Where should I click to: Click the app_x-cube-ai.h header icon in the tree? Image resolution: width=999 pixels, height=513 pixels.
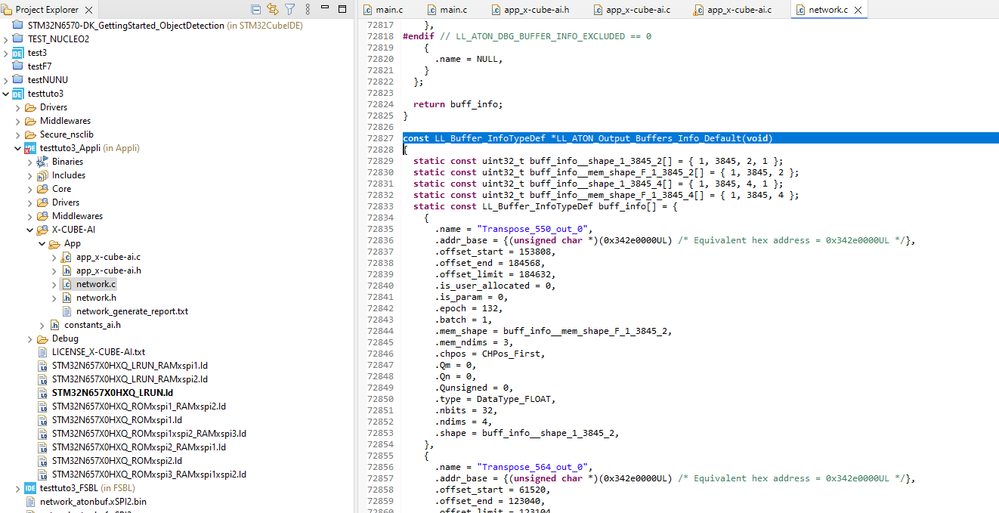point(66,270)
